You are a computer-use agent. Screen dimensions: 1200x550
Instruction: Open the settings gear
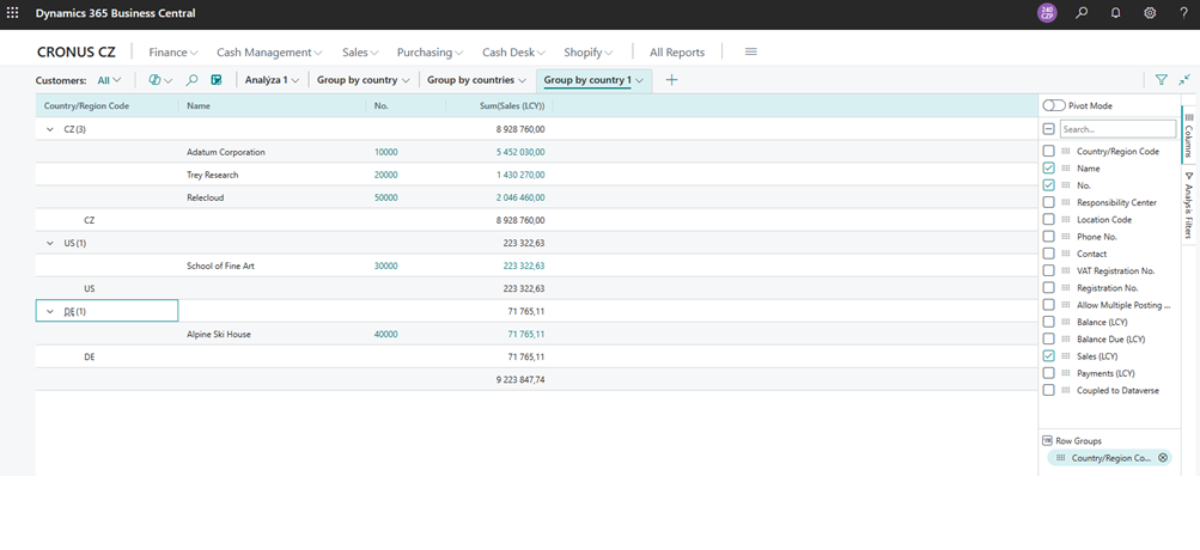pos(1150,13)
